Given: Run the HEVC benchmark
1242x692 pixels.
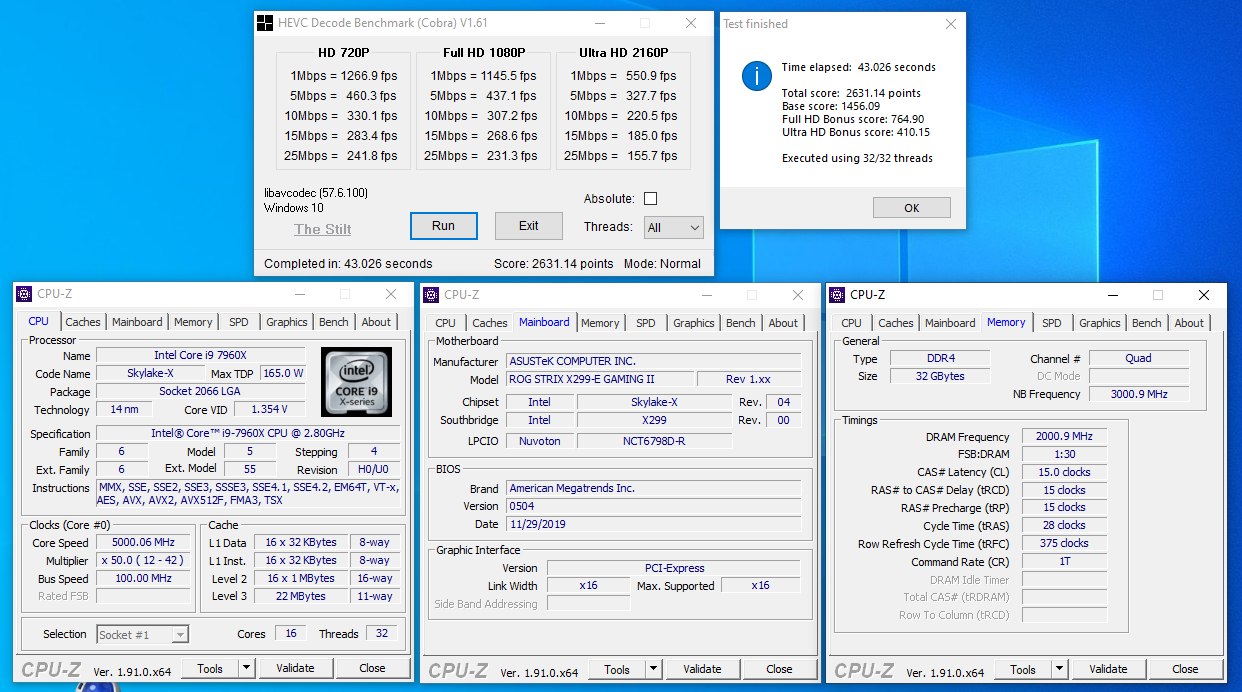Looking at the screenshot, I should click(x=444, y=226).
